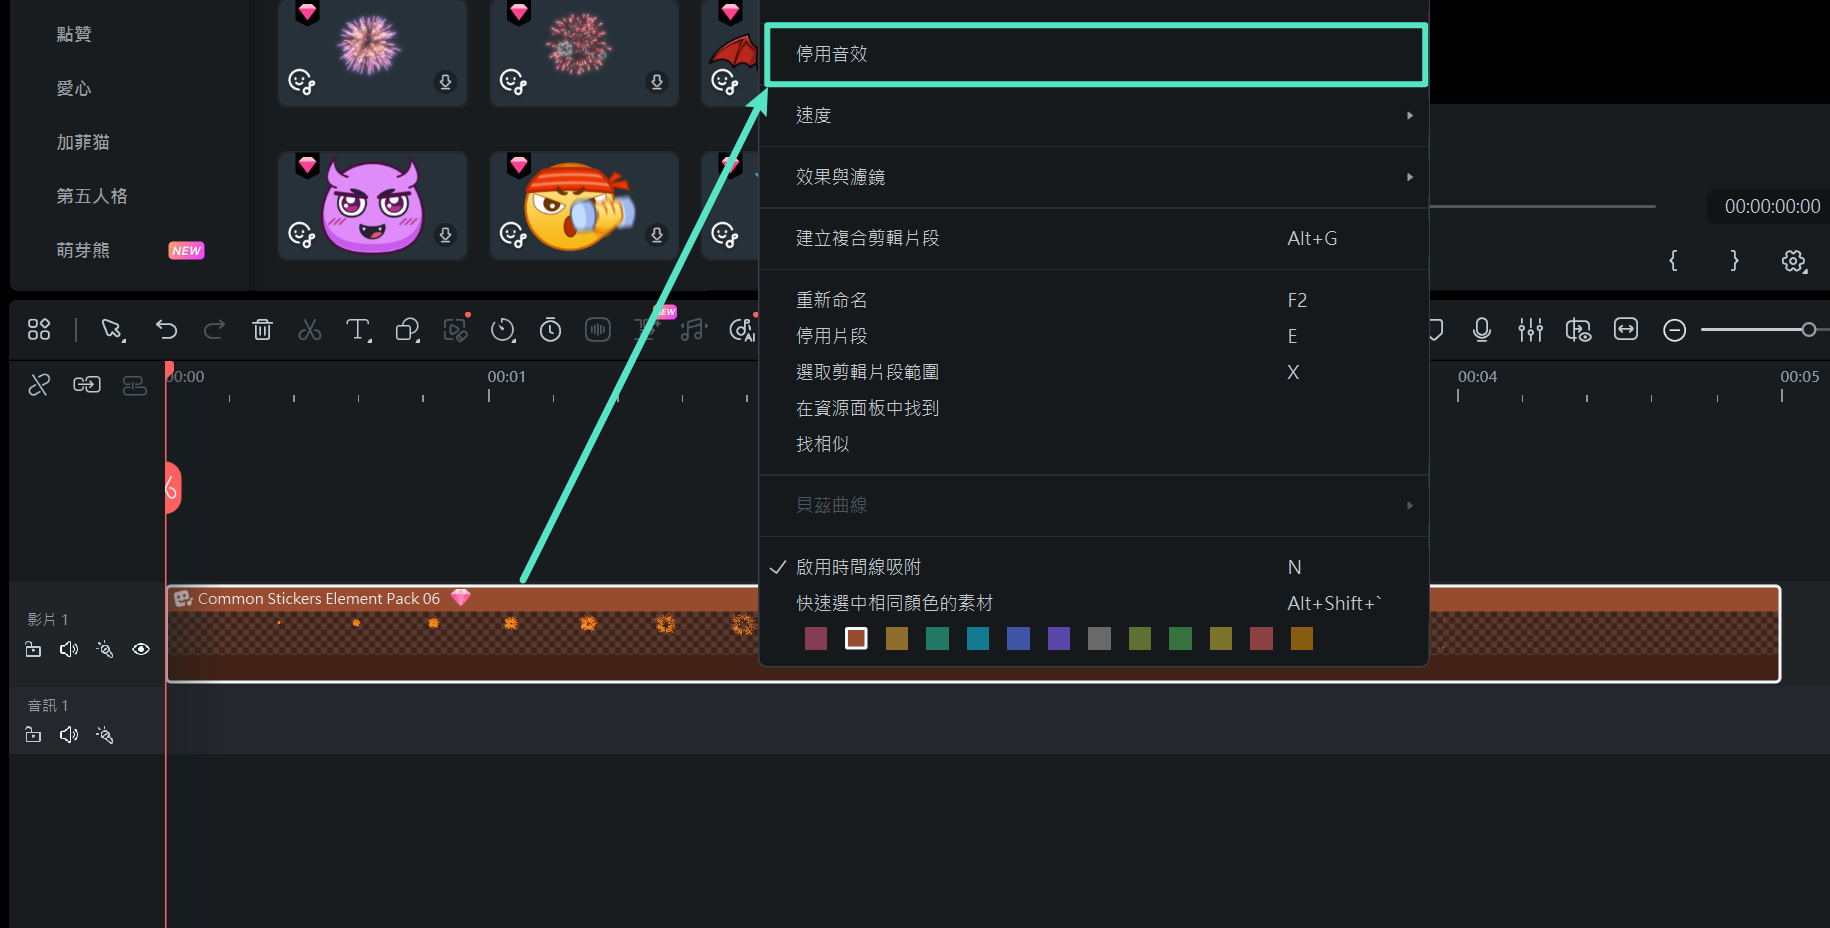The image size is (1830, 928).
Task: Select the cursor selection tool
Action: point(113,329)
